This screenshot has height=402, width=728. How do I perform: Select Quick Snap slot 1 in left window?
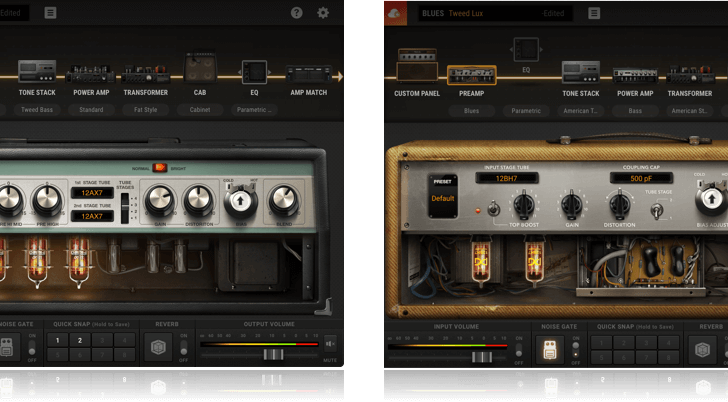(58, 340)
